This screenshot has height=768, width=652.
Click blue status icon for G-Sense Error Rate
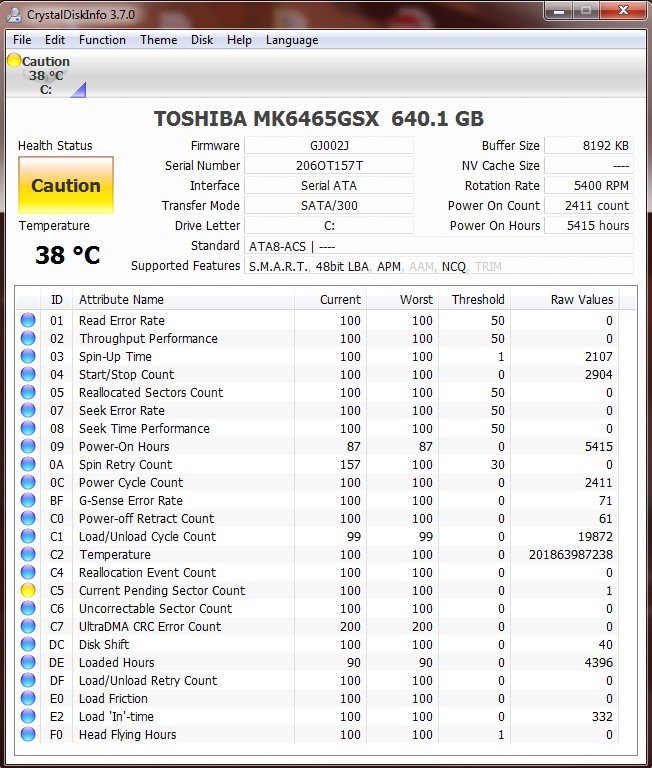[28, 500]
